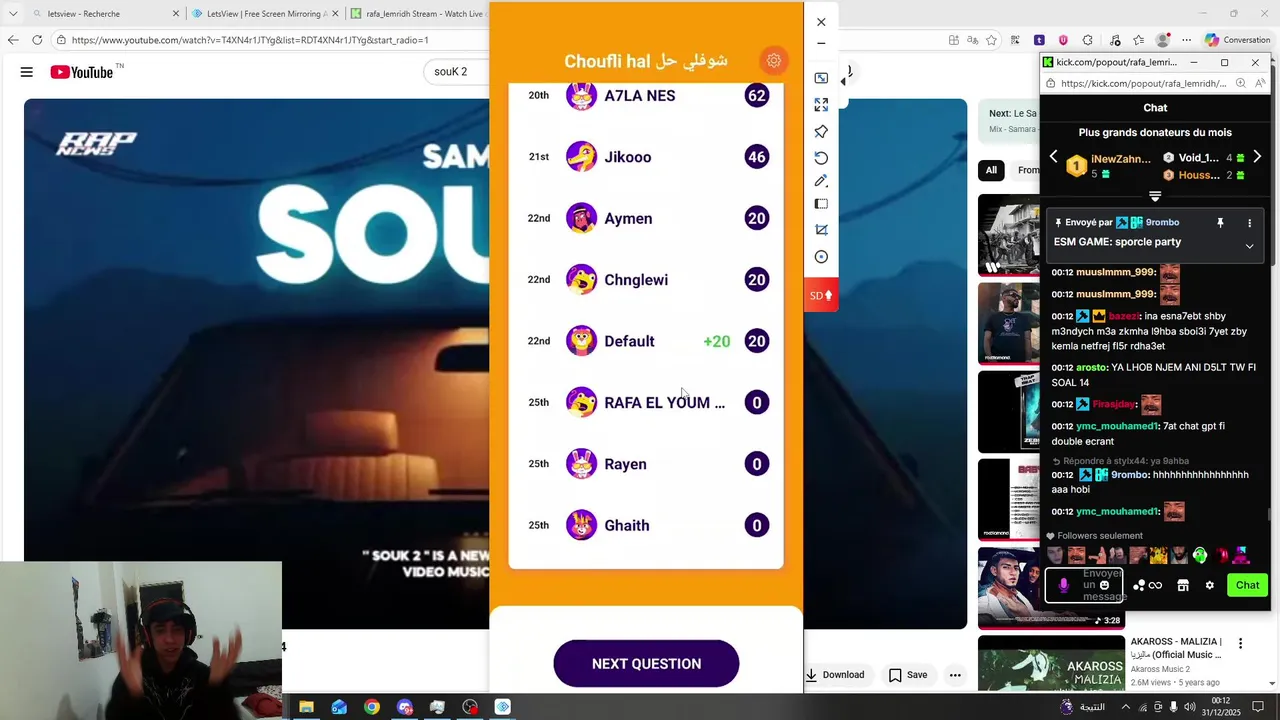Rotate the mirrored screen in LetsView
This screenshot has height=720, width=1280.
tap(821, 157)
